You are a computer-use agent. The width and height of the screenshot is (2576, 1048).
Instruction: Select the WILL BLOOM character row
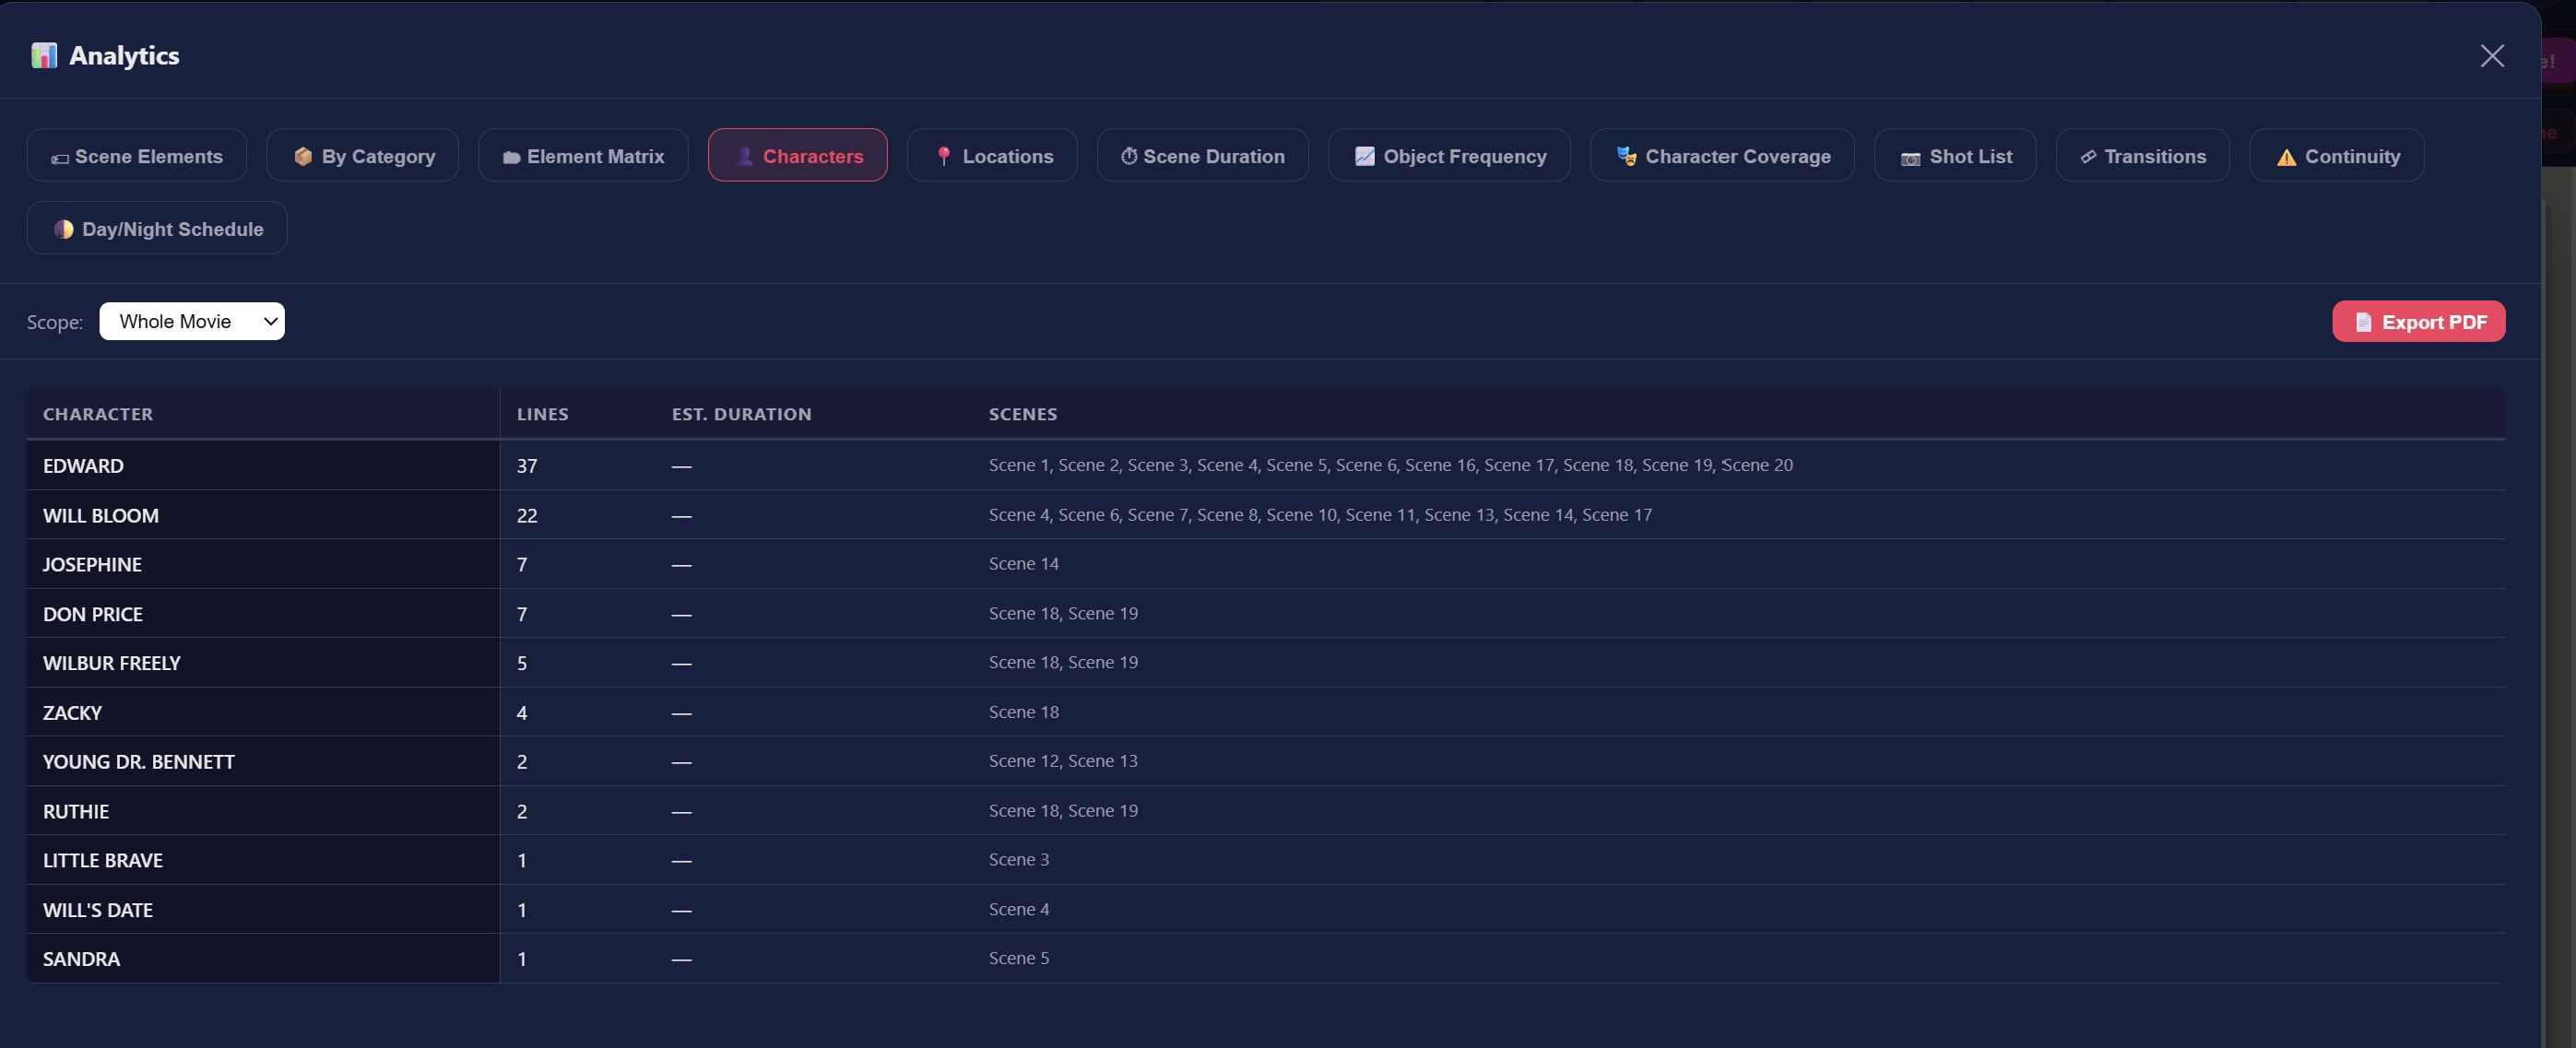(1266, 515)
